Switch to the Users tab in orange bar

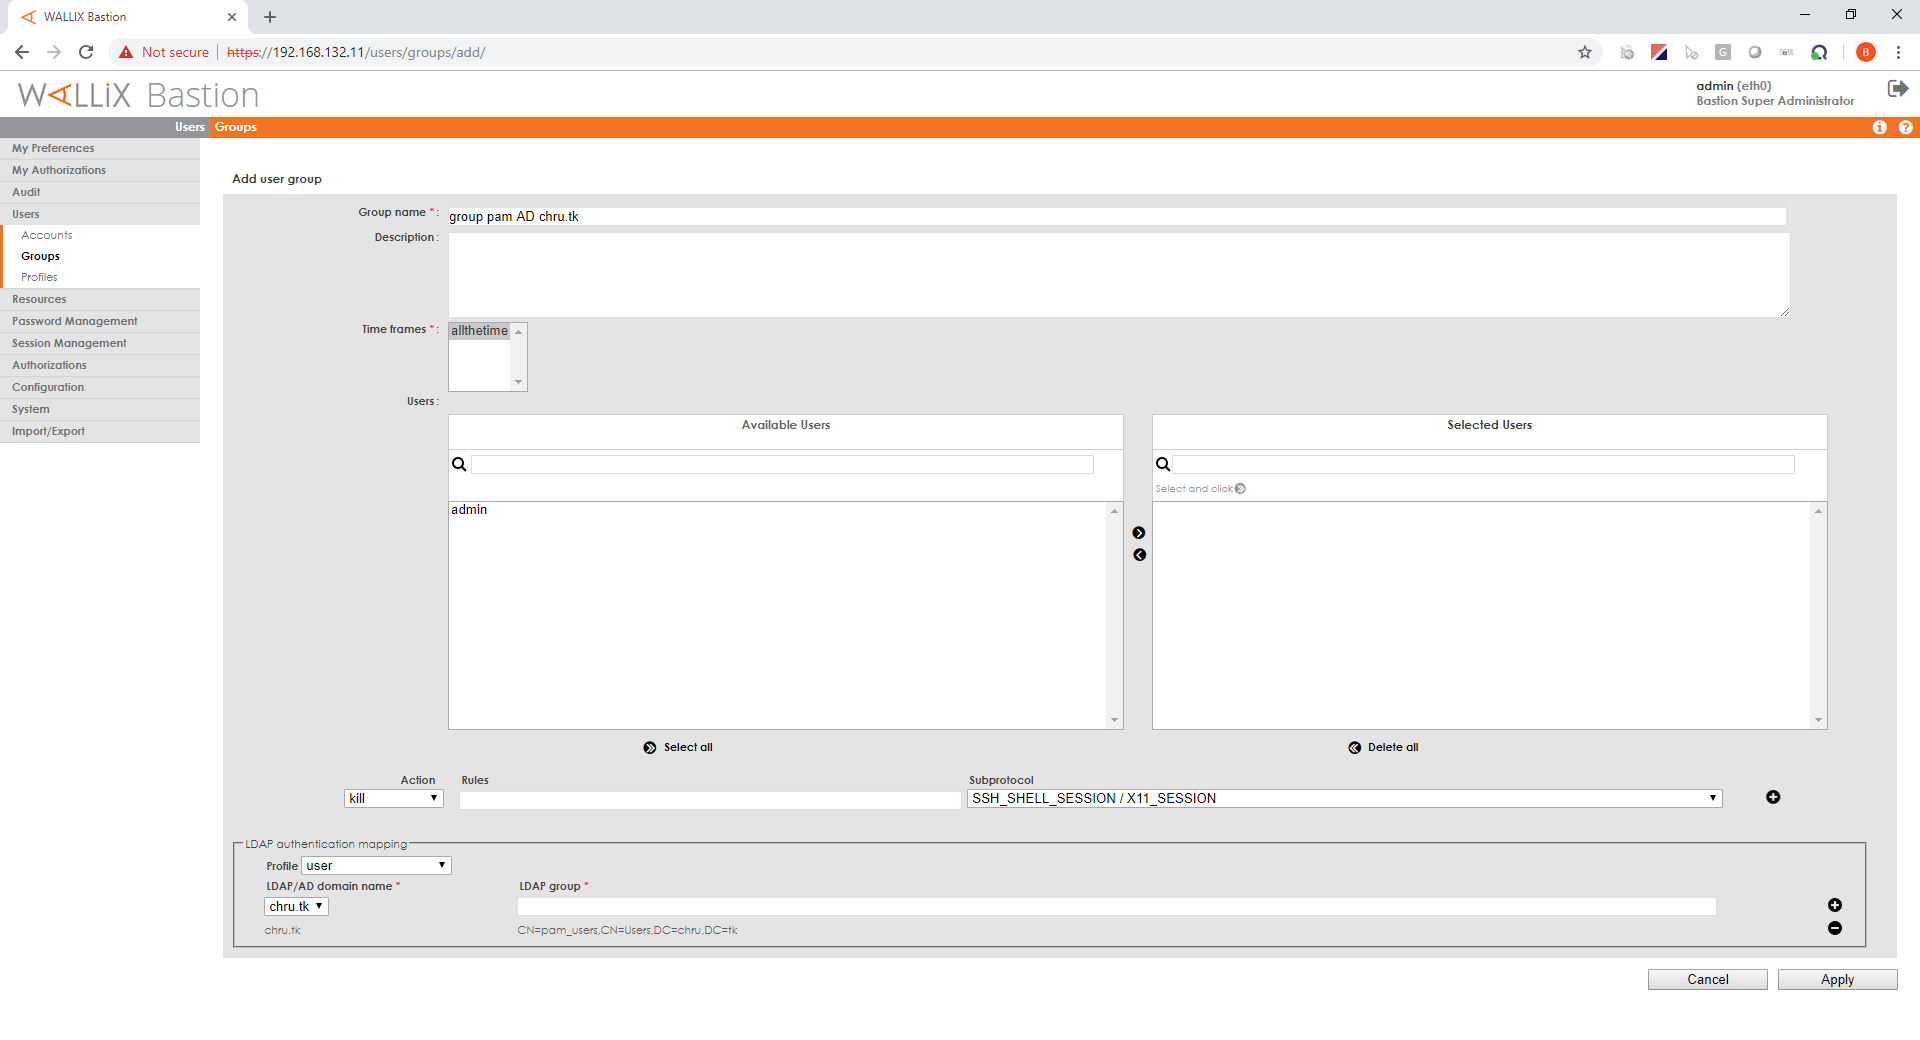click(x=189, y=127)
